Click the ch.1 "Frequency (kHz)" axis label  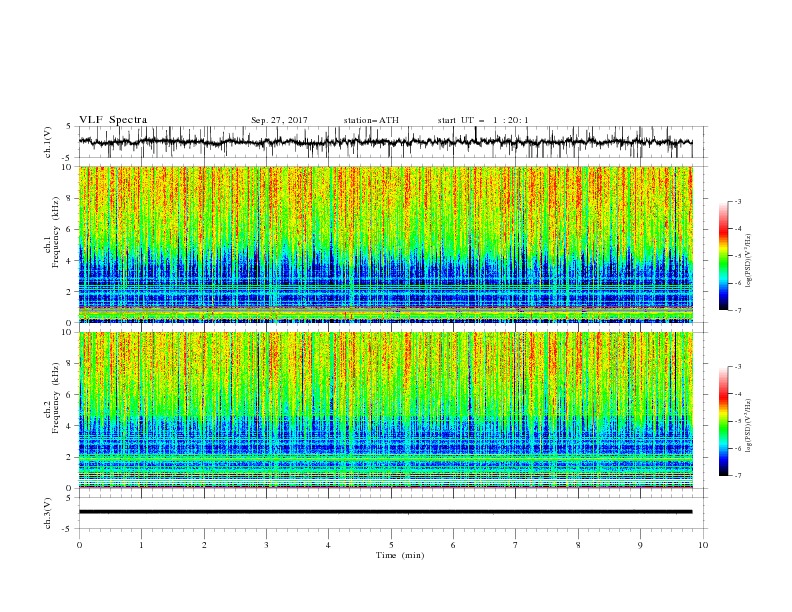coord(56,232)
